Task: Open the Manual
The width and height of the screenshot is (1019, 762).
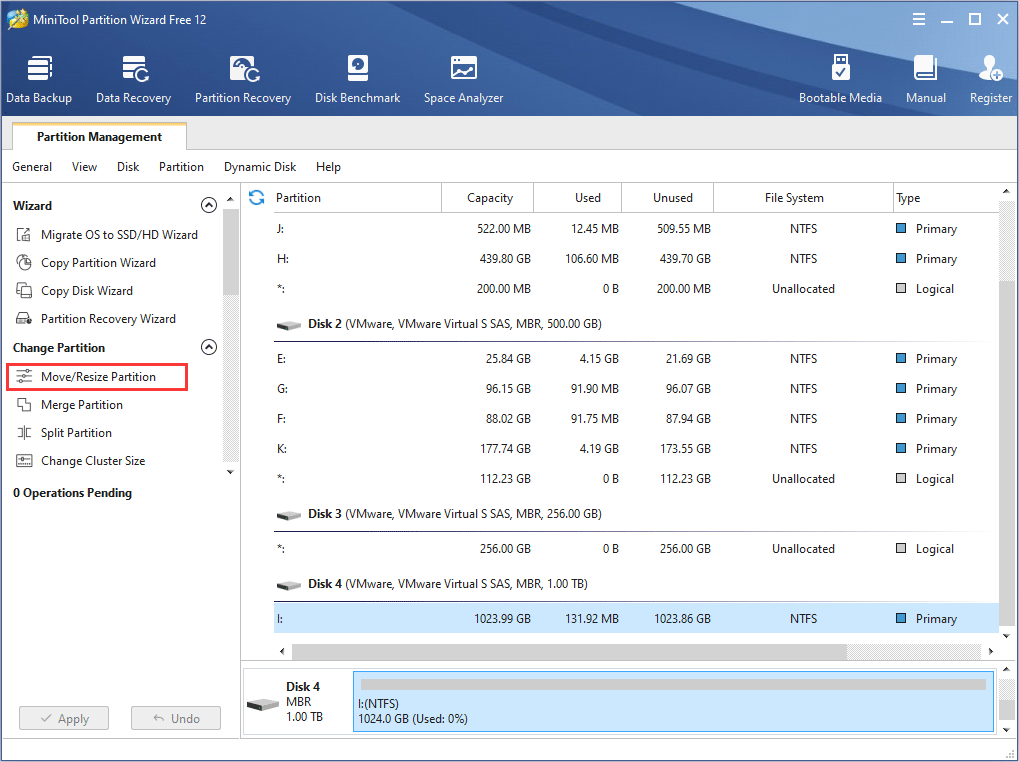Action: click(925, 79)
